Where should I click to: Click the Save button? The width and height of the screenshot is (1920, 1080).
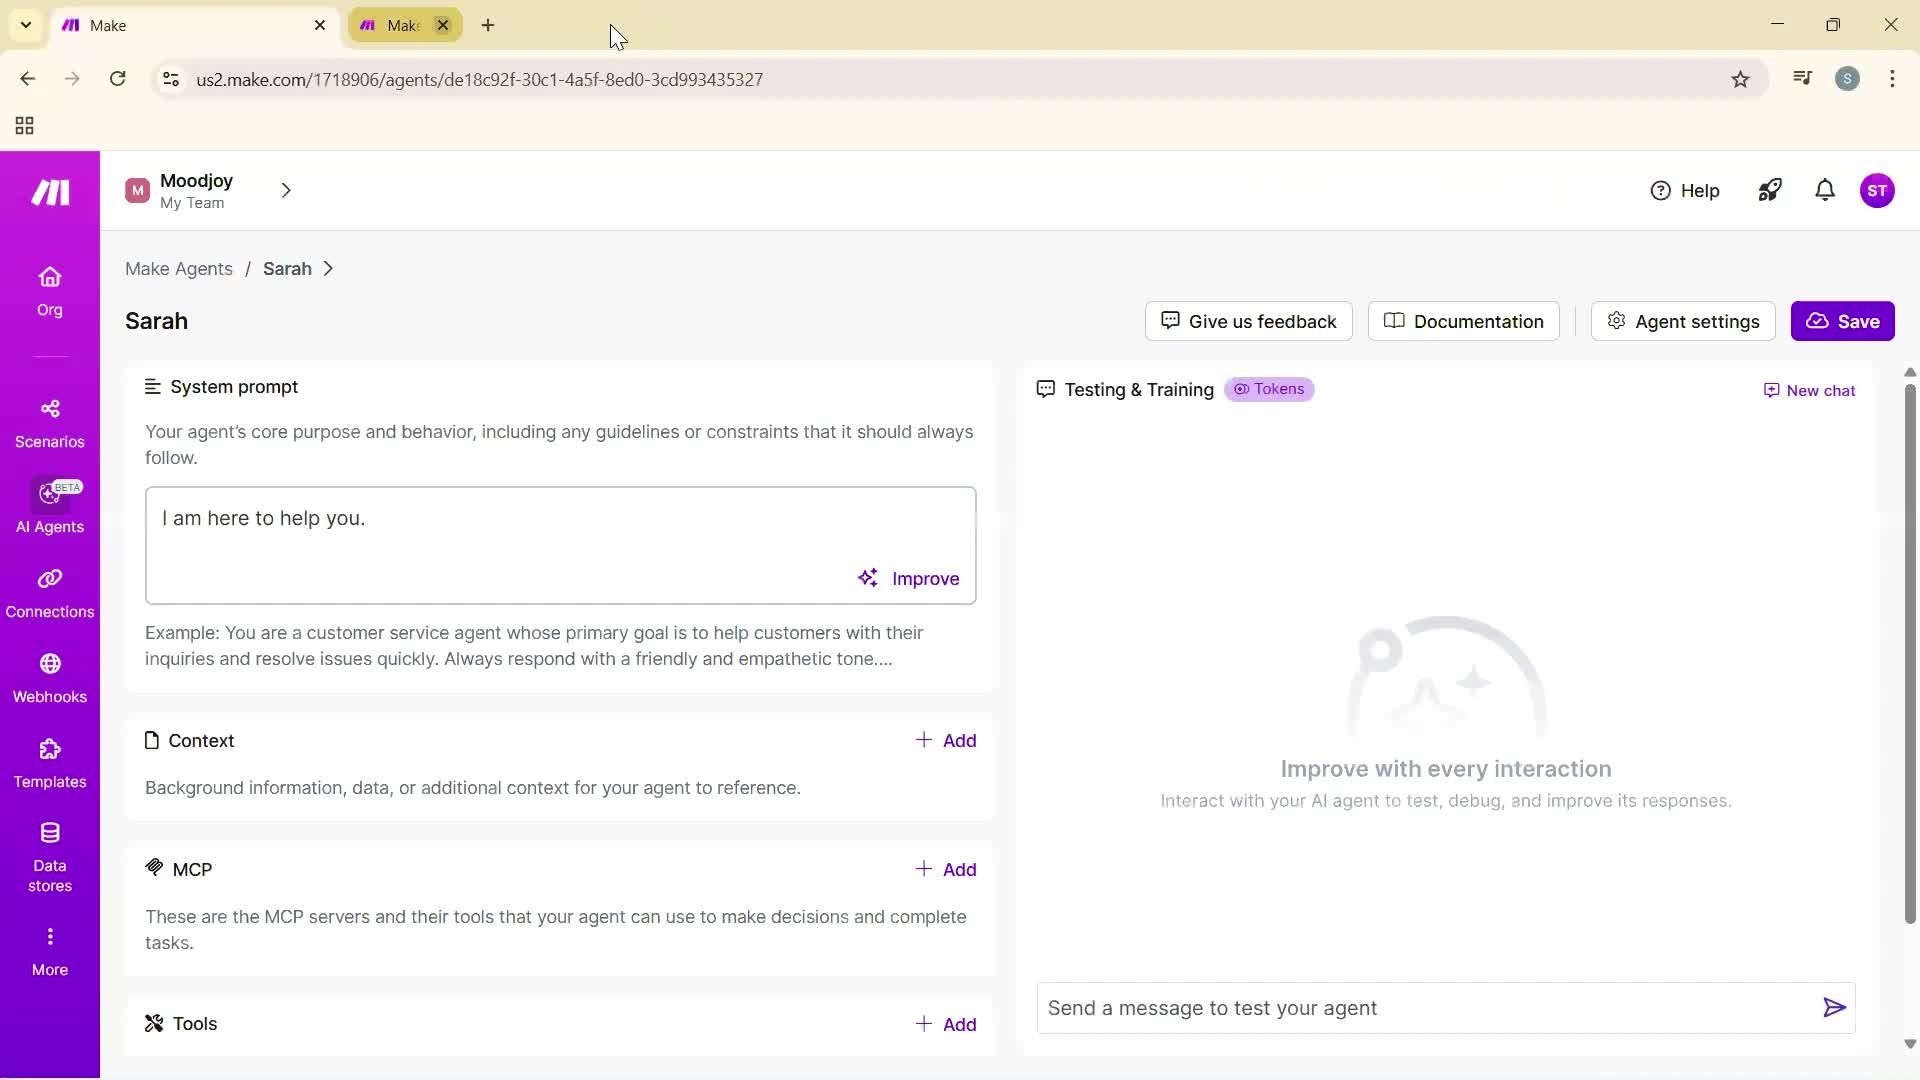click(x=1842, y=321)
